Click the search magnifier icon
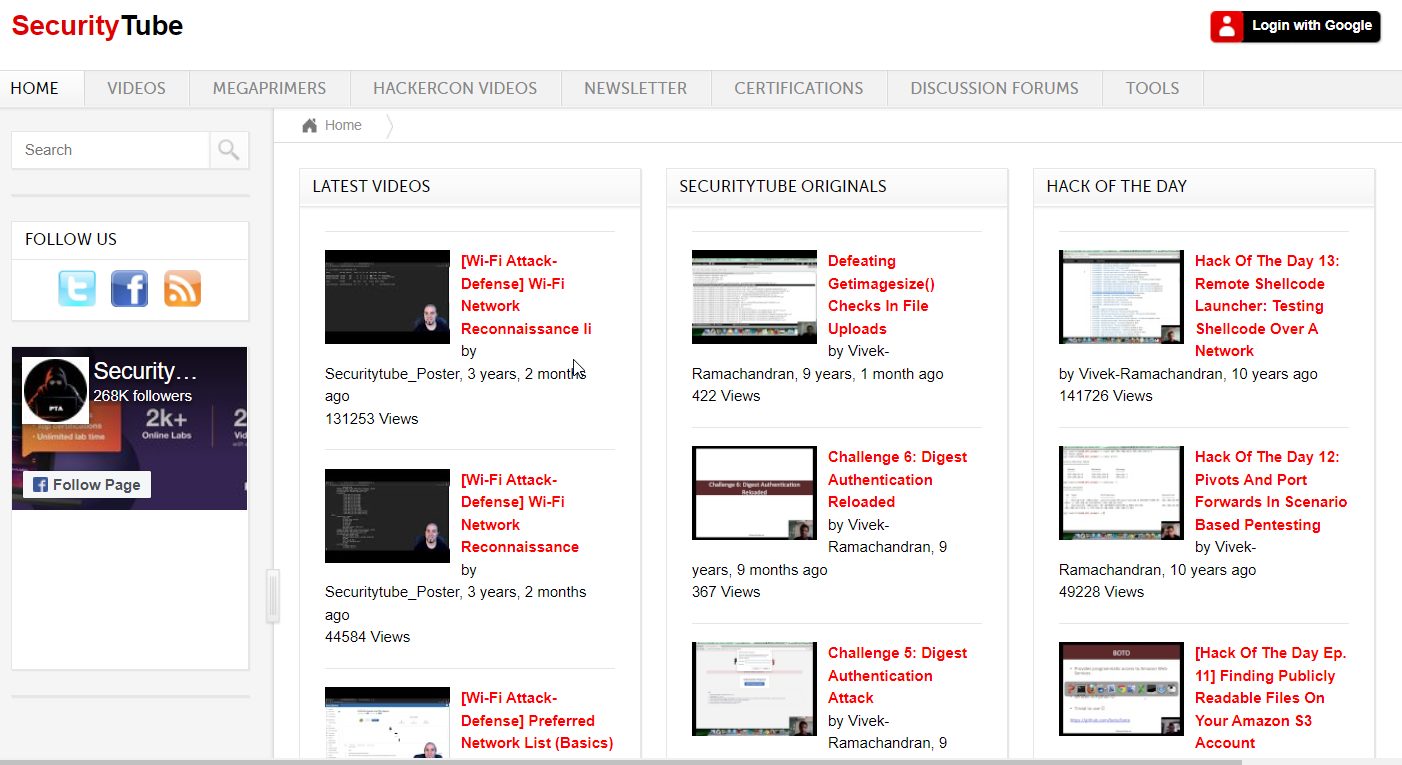The height and width of the screenshot is (765, 1402). pyautogui.click(x=229, y=150)
